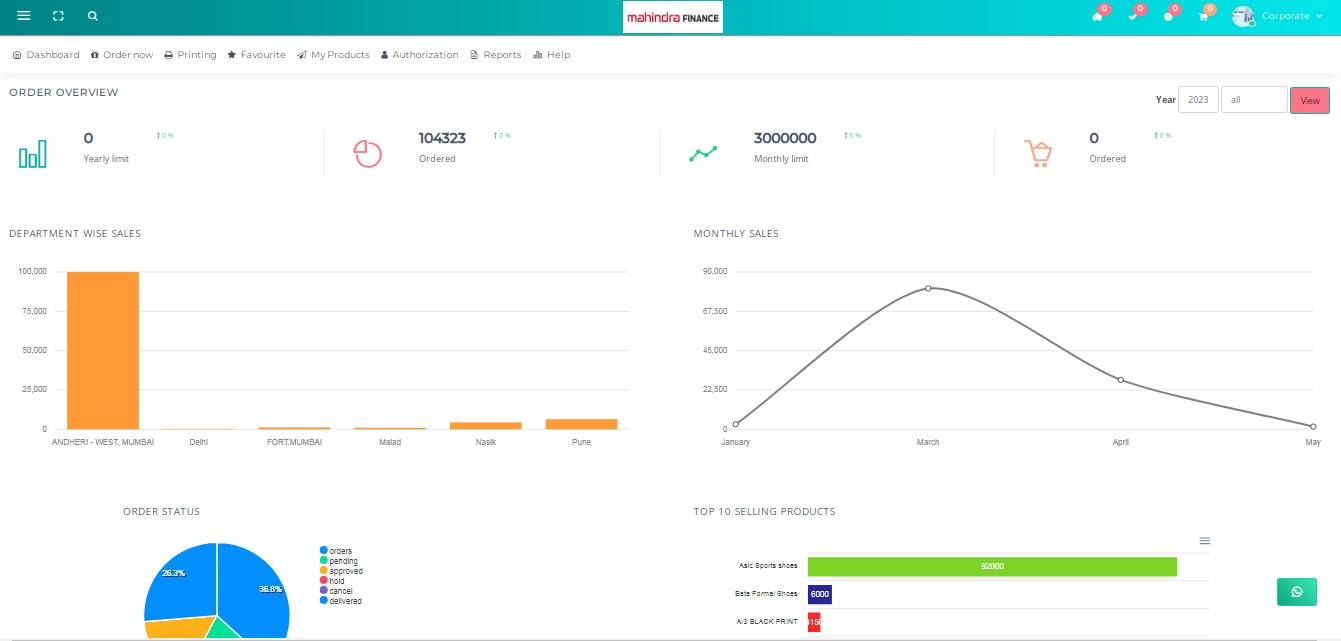This screenshot has width=1341, height=641.
Task: Click the May data point on Monthly Sales
Action: 1313,427
